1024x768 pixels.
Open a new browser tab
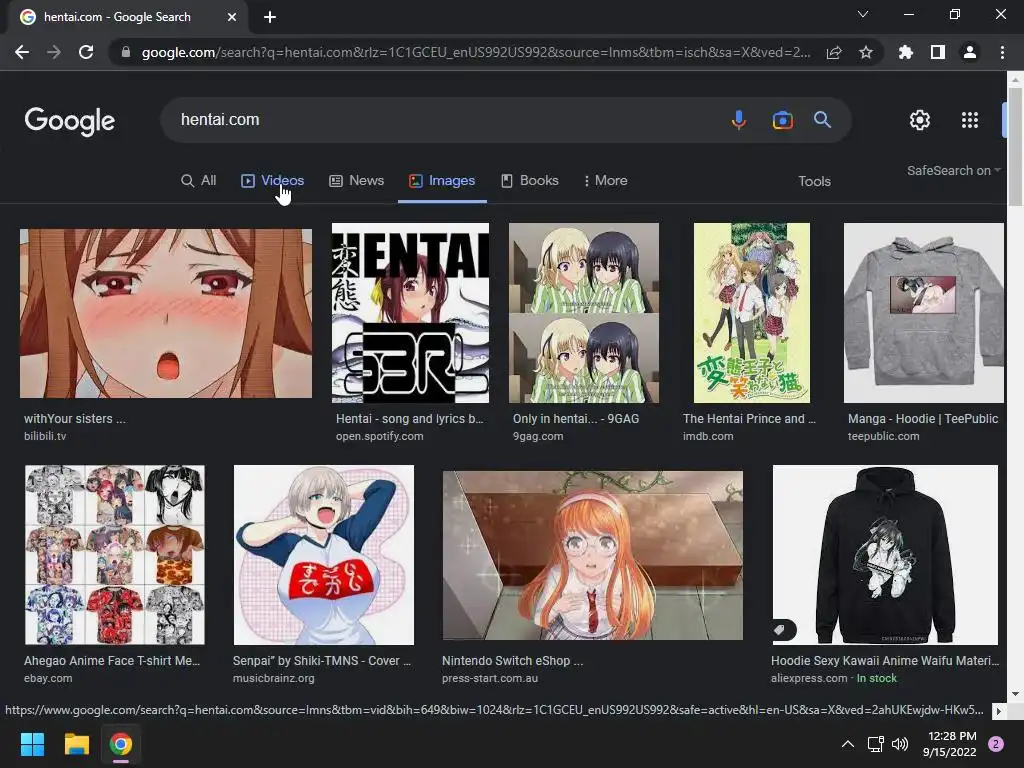[270, 17]
